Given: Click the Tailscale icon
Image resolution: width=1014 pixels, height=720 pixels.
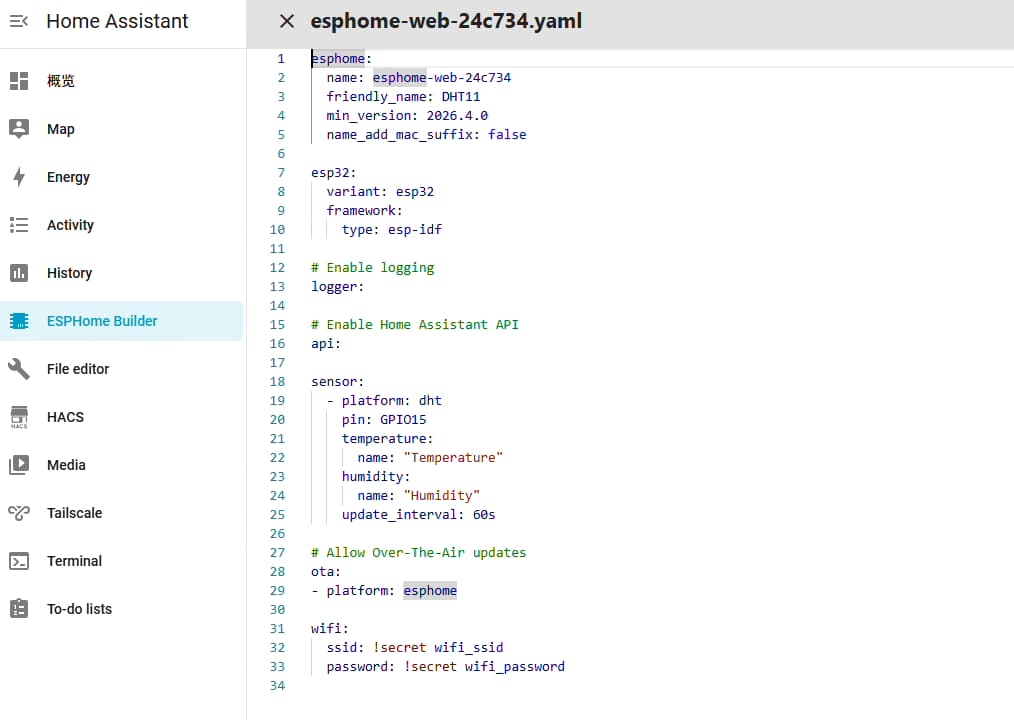Looking at the screenshot, I should coord(19,513).
